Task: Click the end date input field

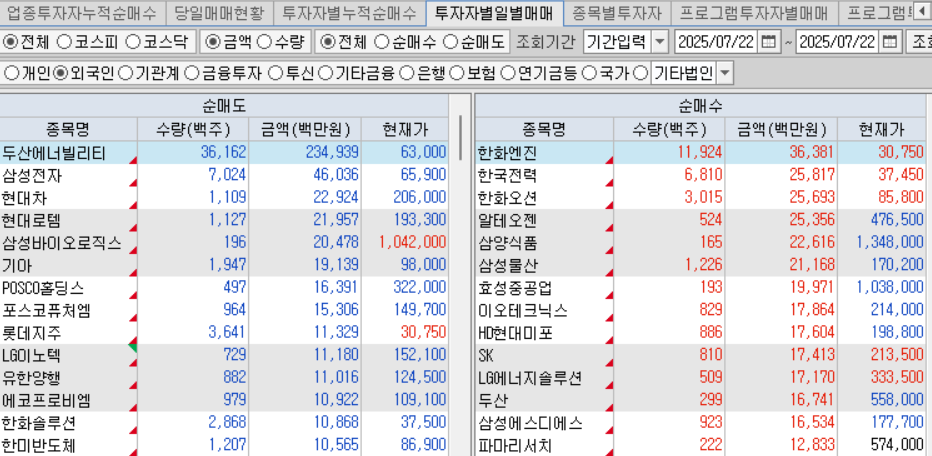Action: tap(838, 42)
